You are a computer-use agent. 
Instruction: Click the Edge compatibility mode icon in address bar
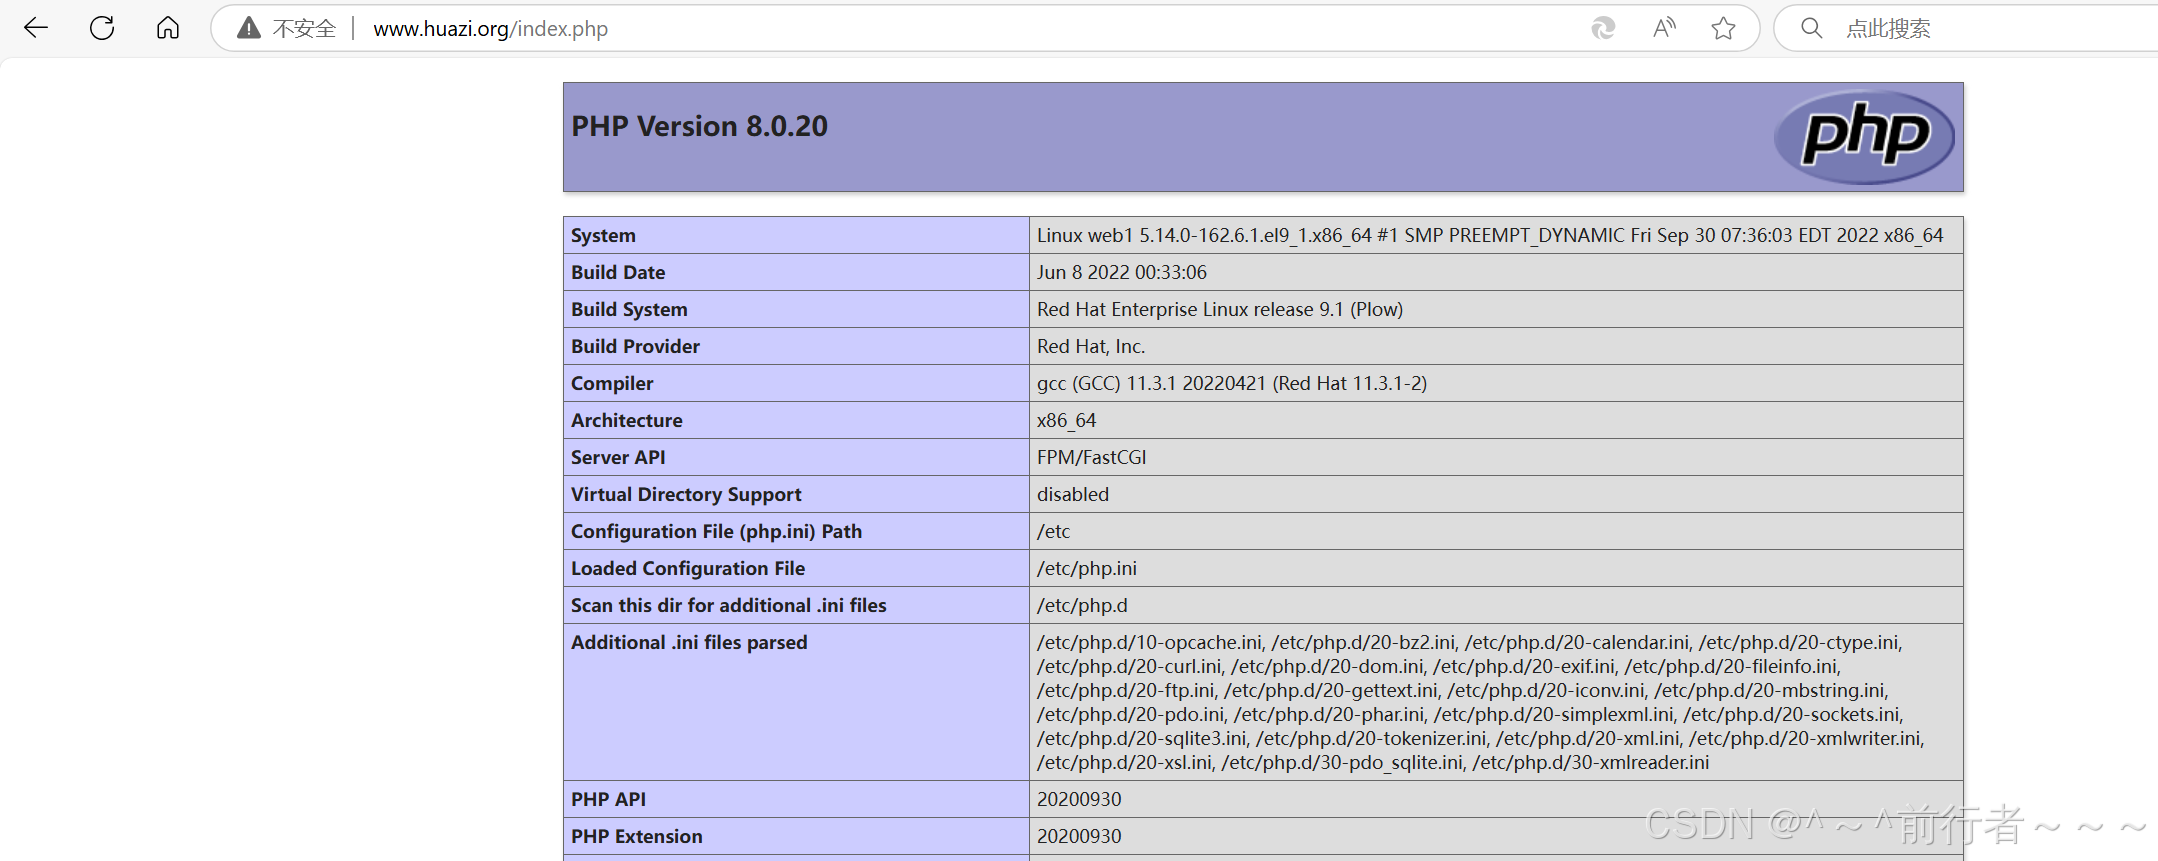1603,28
